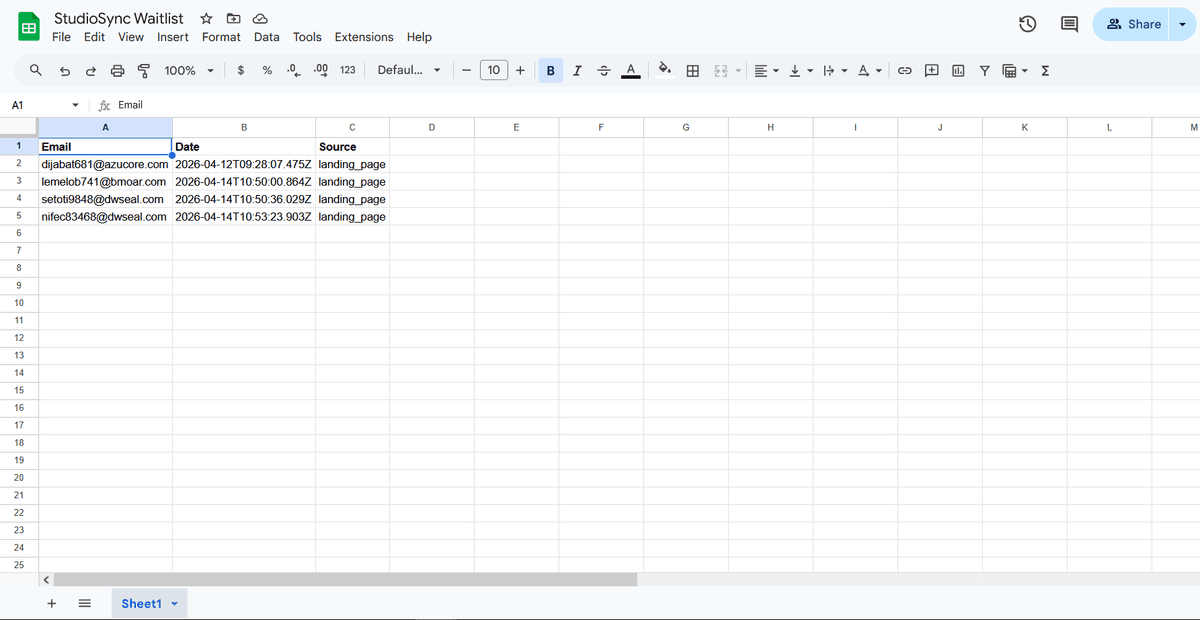
Task: Select the Format as currency icon
Action: 240,70
